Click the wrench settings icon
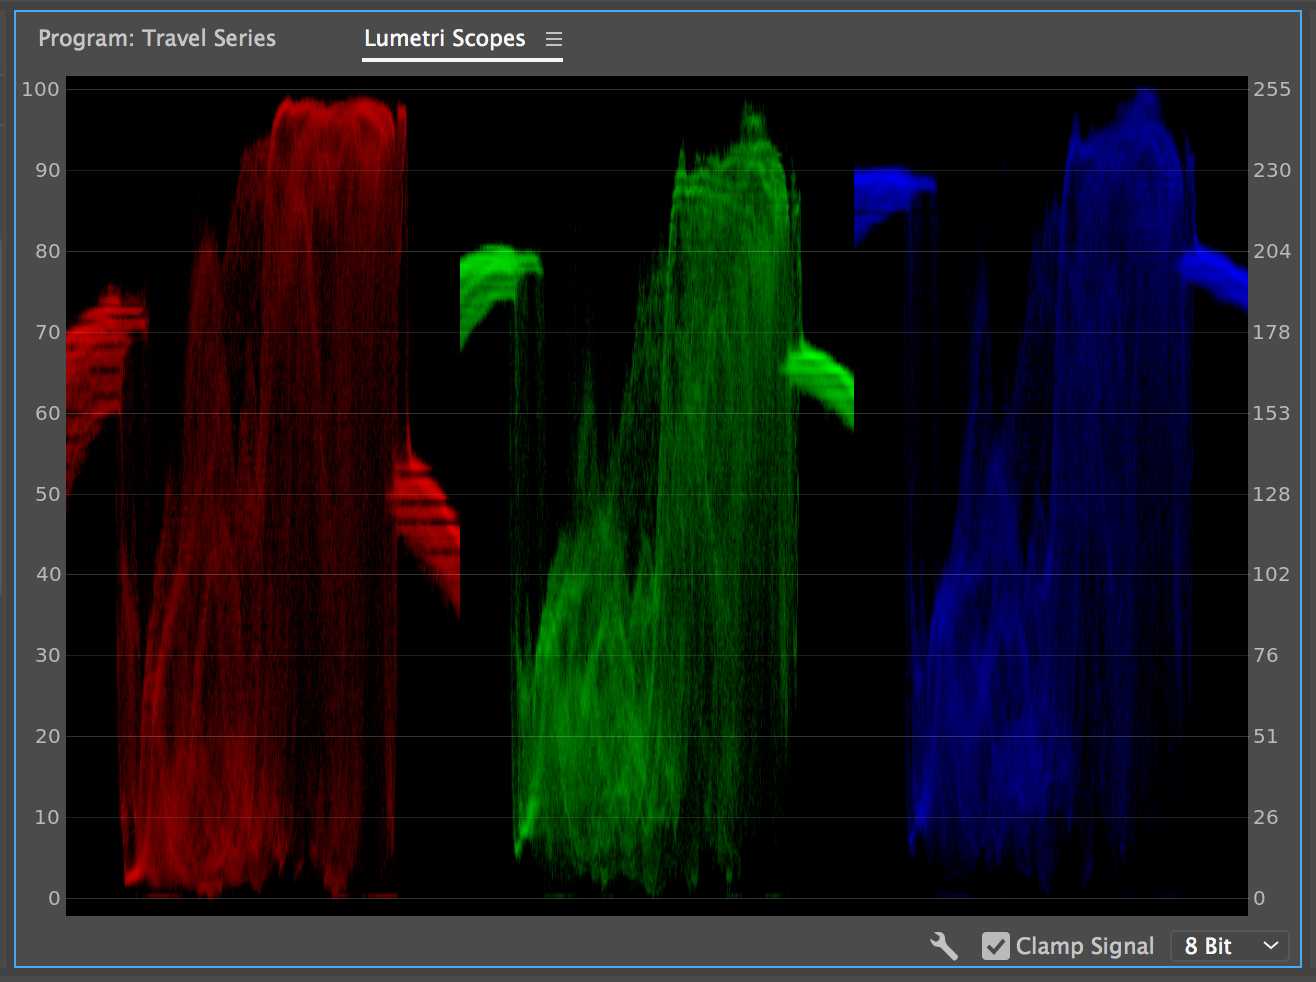Screen dimensions: 1316x982 click(x=943, y=946)
